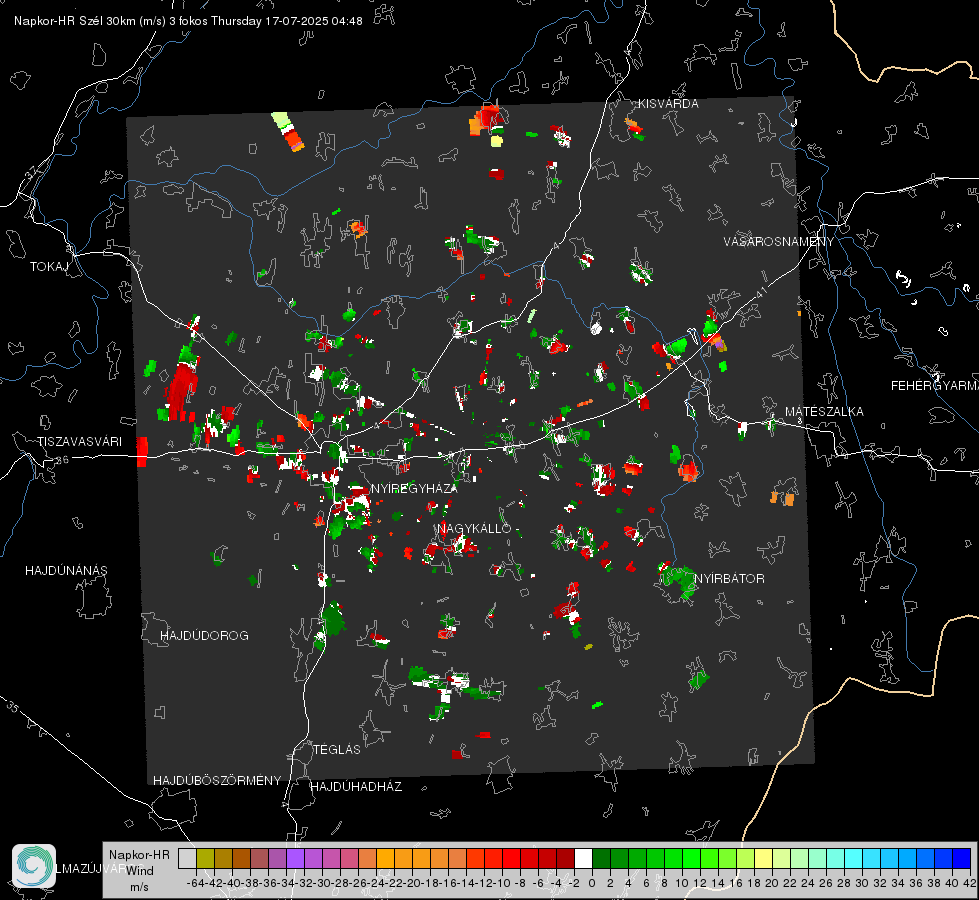This screenshot has height=900, width=979.
Task: Click the 0 value on the legend scale
Action: [x=592, y=883]
